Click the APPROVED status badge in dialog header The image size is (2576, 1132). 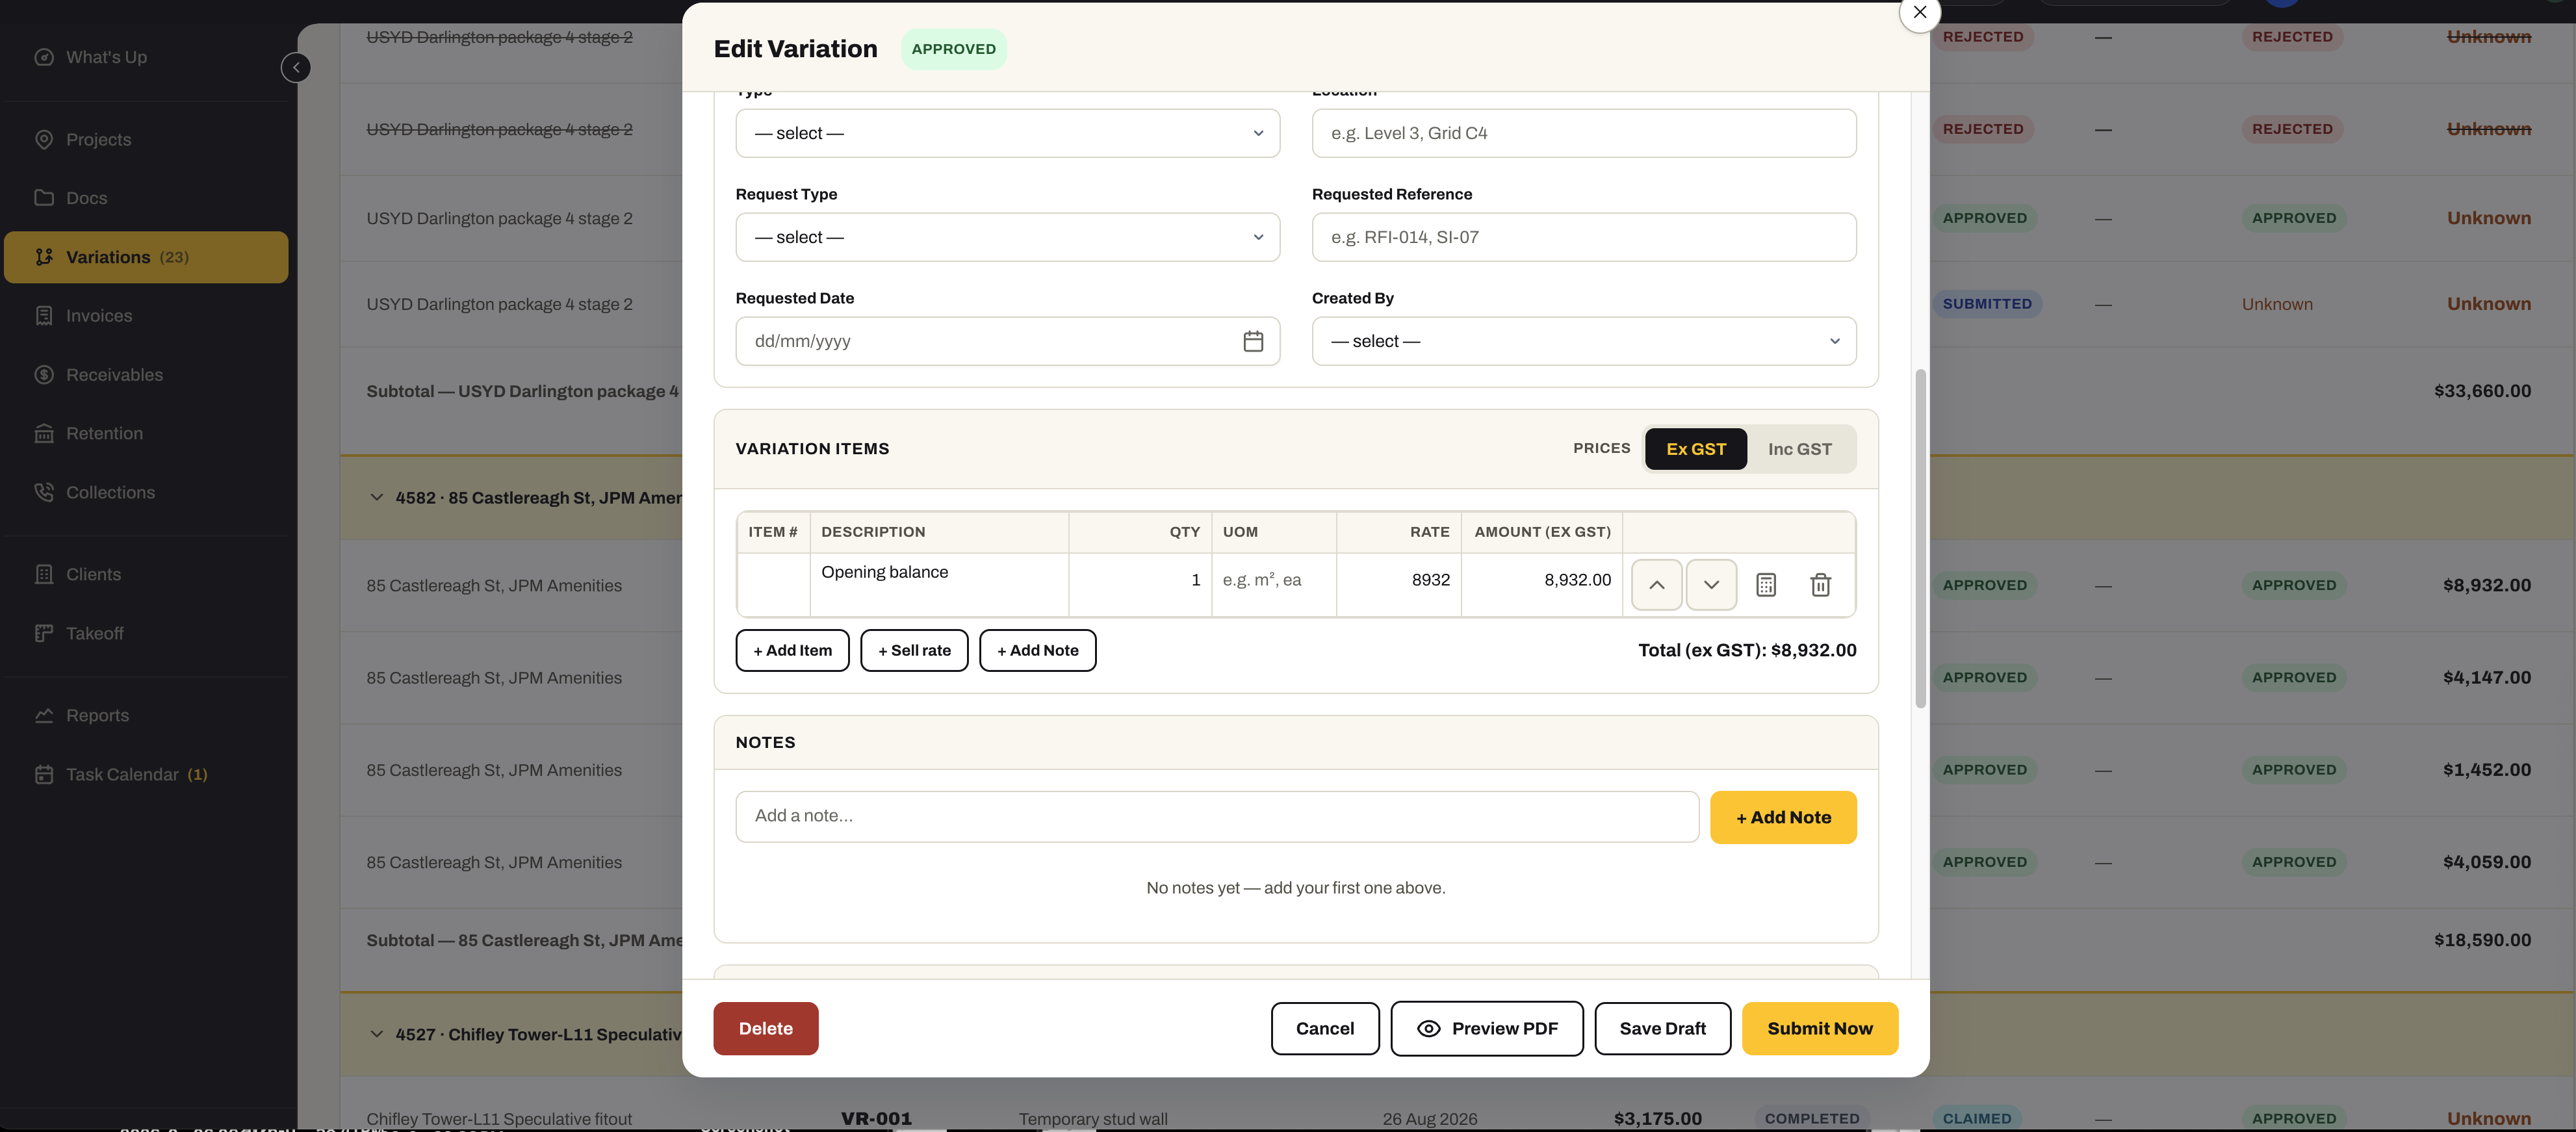(953, 49)
